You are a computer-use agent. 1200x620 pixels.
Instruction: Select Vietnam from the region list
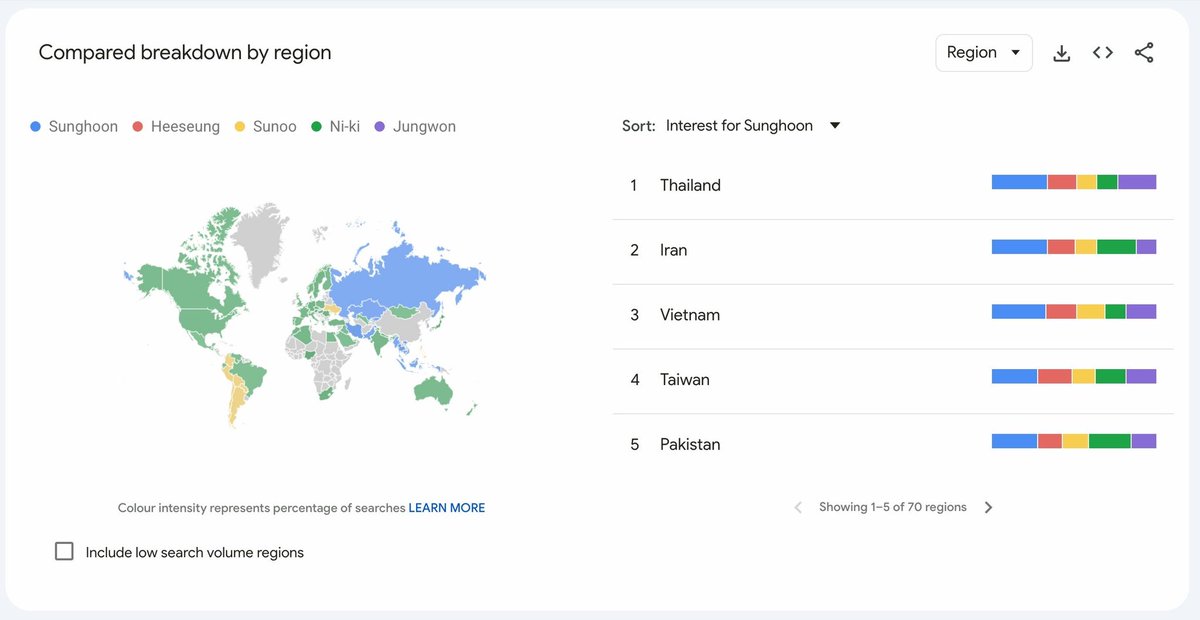click(690, 314)
